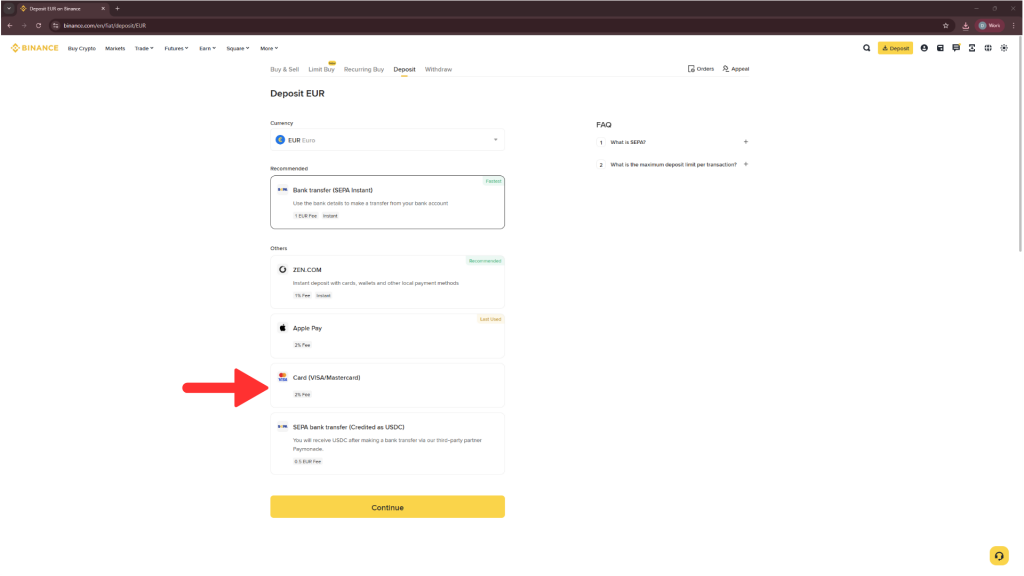
Task: Switch to the Withdraw tab
Action: [438, 69]
